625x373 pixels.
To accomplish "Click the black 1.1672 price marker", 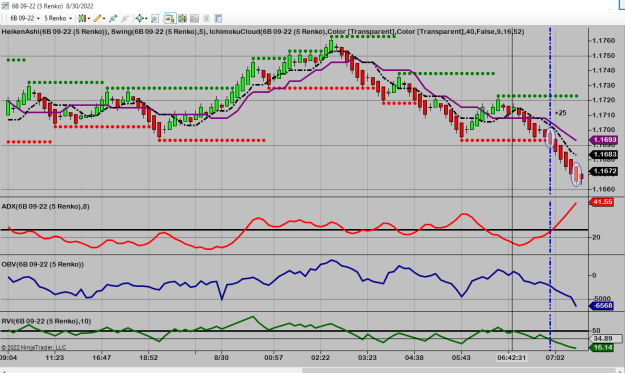I will click(604, 171).
